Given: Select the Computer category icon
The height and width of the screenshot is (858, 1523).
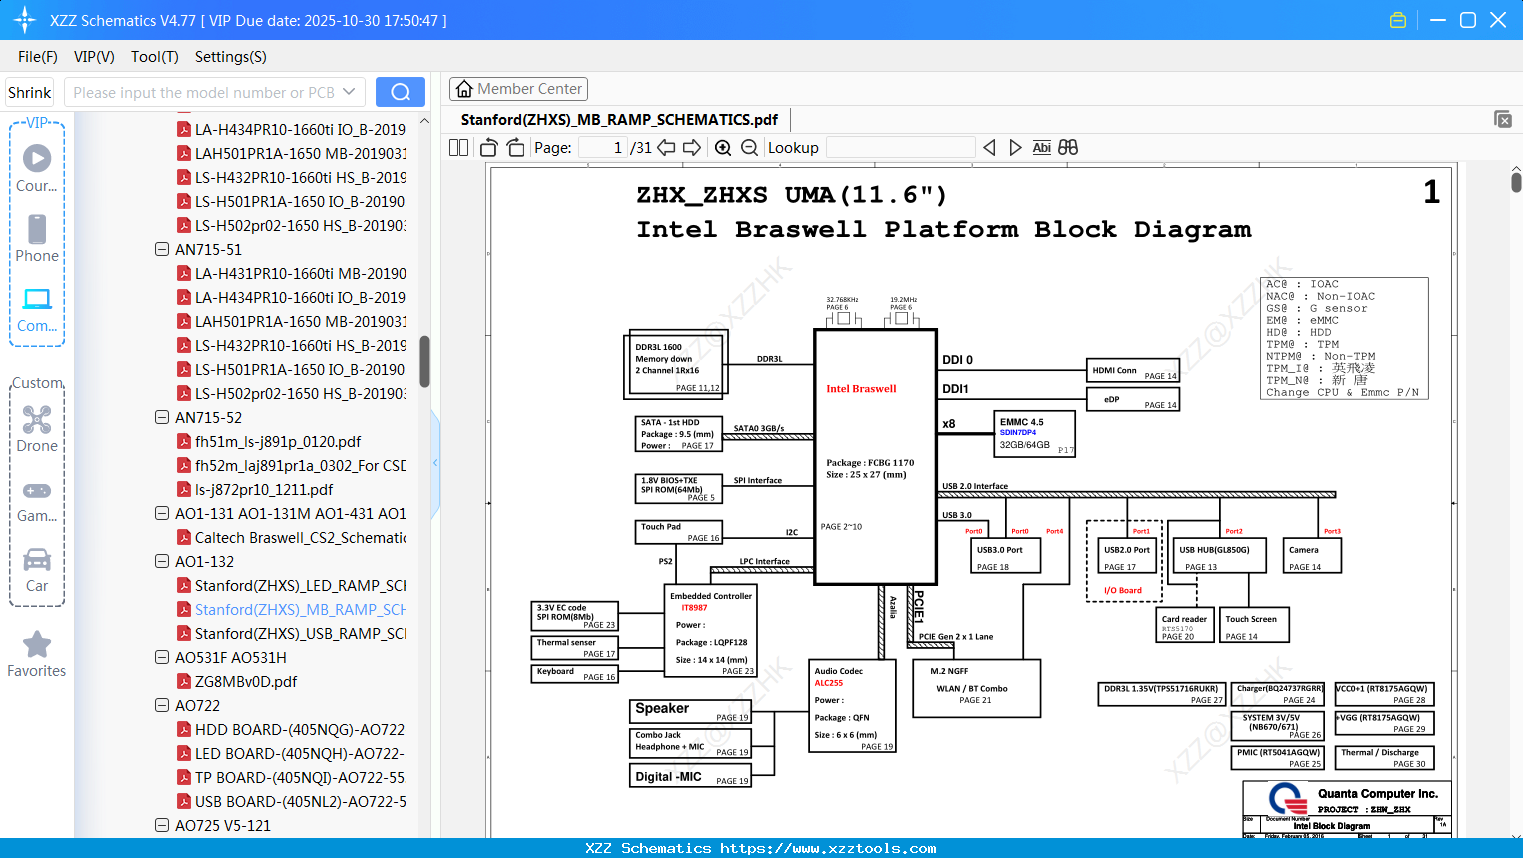Looking at the screenshot, I should click(37, 309).
